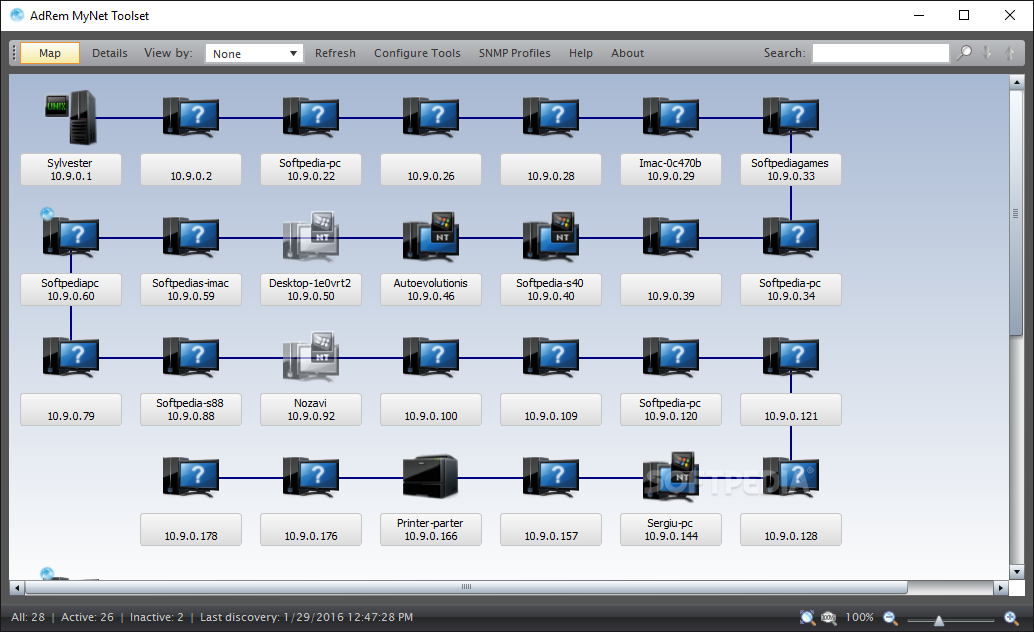Click the vertical scrollbar thumb
The height and width of the screenshot is (632, 1034).
click(1016, 213)
